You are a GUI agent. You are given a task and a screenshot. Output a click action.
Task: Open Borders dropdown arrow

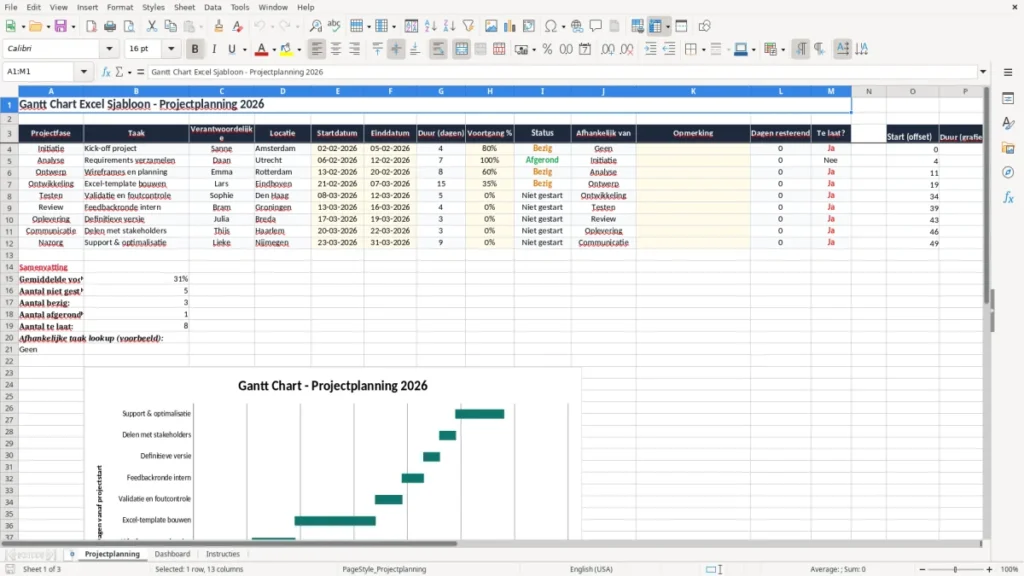point(703,50)
